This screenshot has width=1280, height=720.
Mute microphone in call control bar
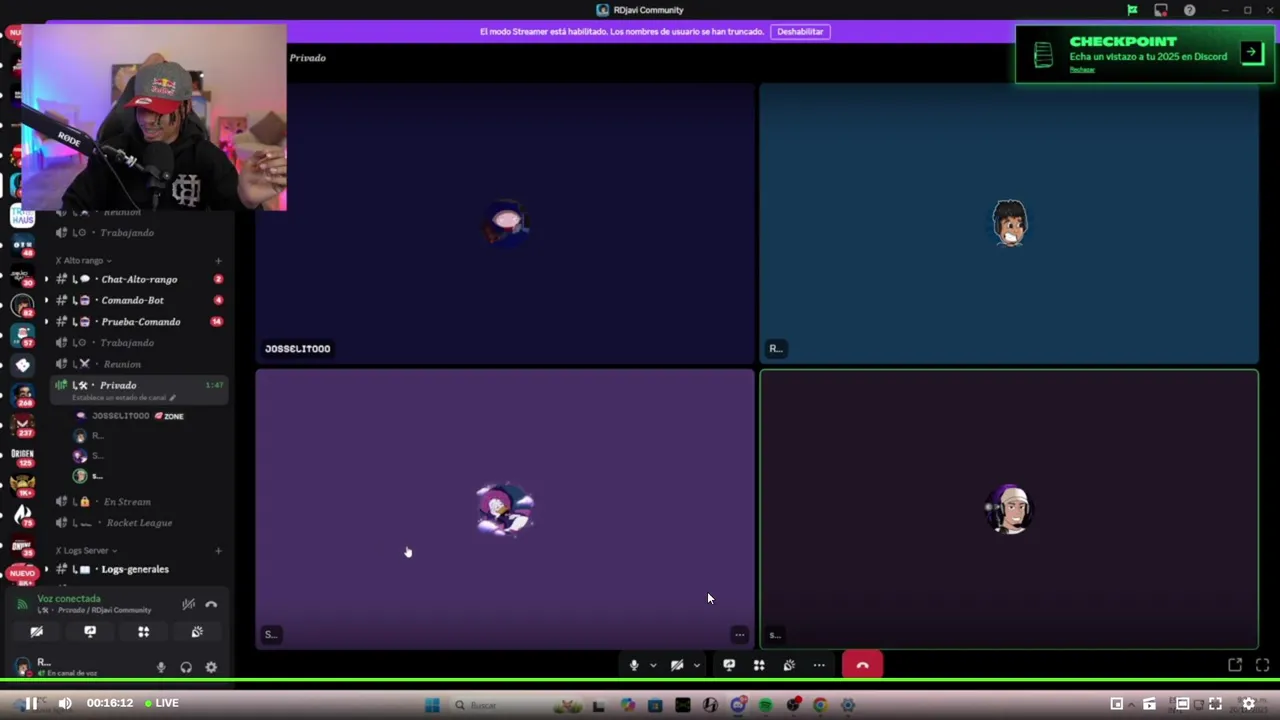[x=634, y=665]
